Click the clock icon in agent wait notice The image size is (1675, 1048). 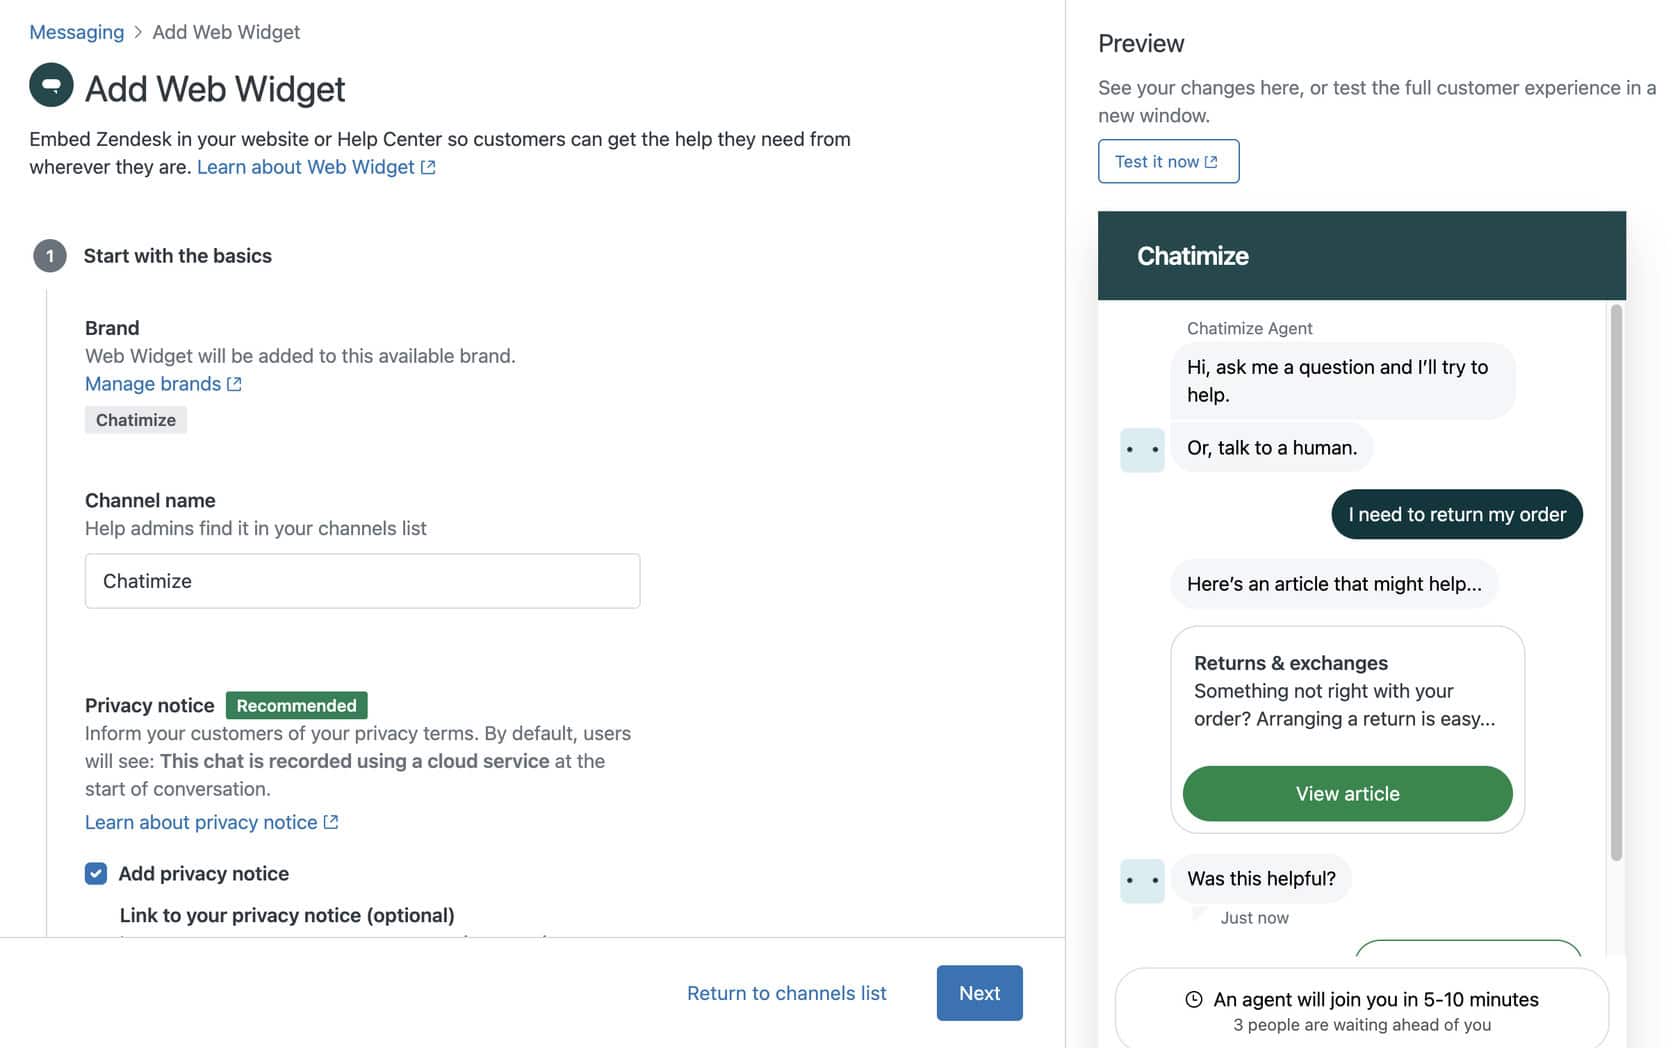1193,999
